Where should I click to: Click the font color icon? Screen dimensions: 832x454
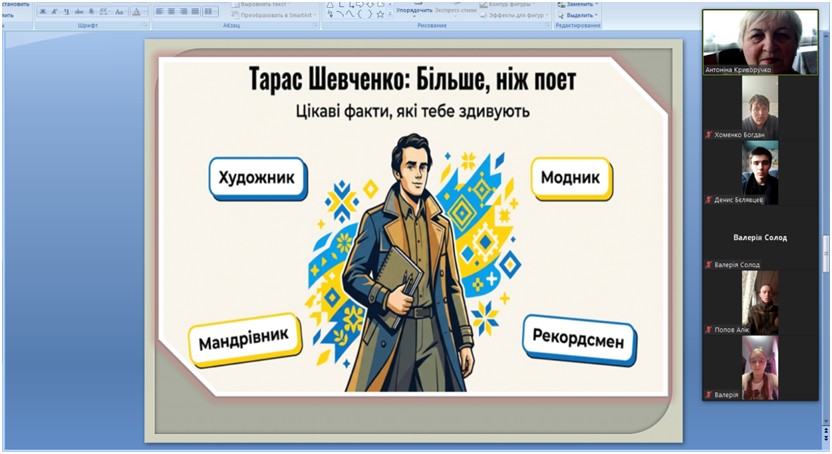point(135,12)
